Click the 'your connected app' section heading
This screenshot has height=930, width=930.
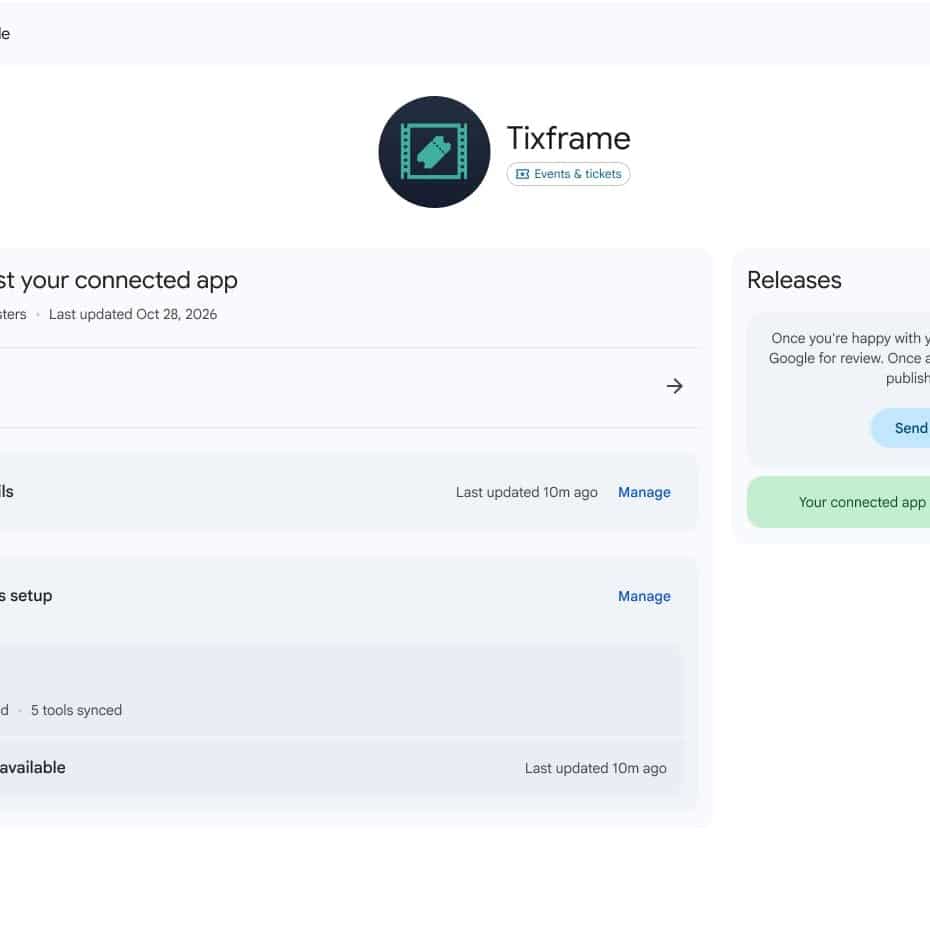click(x=119, y=280)
